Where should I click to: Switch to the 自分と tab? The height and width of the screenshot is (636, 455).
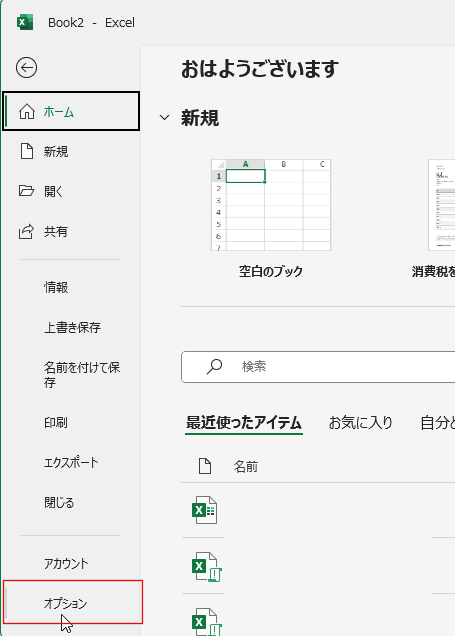(438, 423)
